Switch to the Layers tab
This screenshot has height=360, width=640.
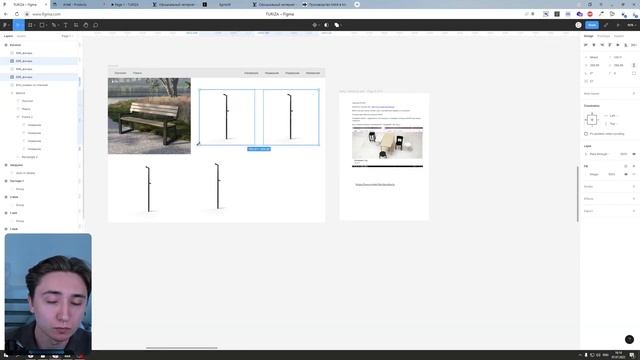click(x=9, y=36)
